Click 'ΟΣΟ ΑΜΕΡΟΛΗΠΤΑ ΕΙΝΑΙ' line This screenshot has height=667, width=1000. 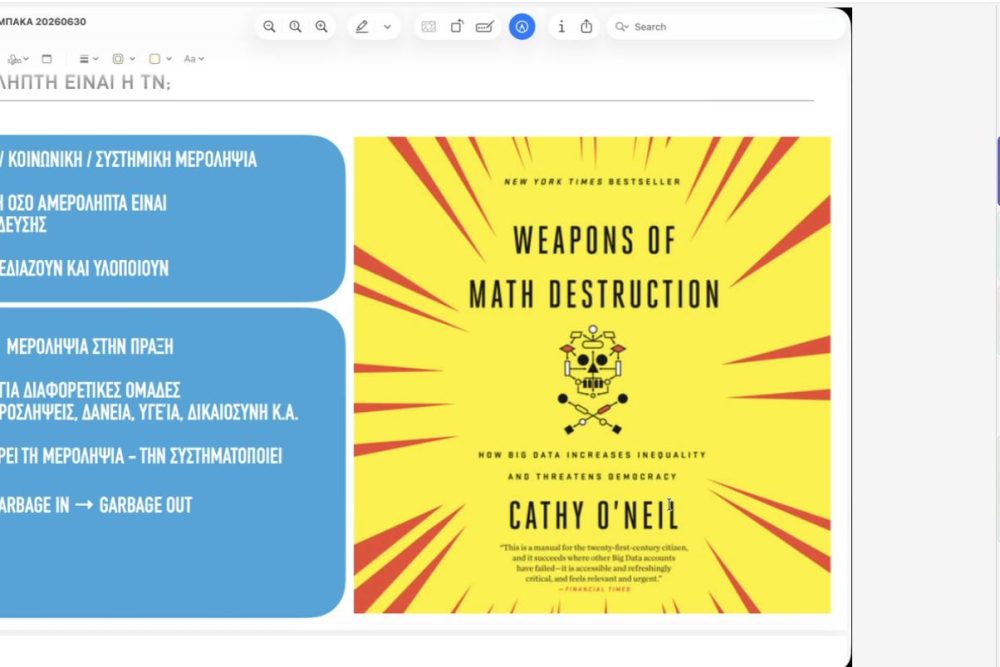pyautogui.click(x=87, y=203)
